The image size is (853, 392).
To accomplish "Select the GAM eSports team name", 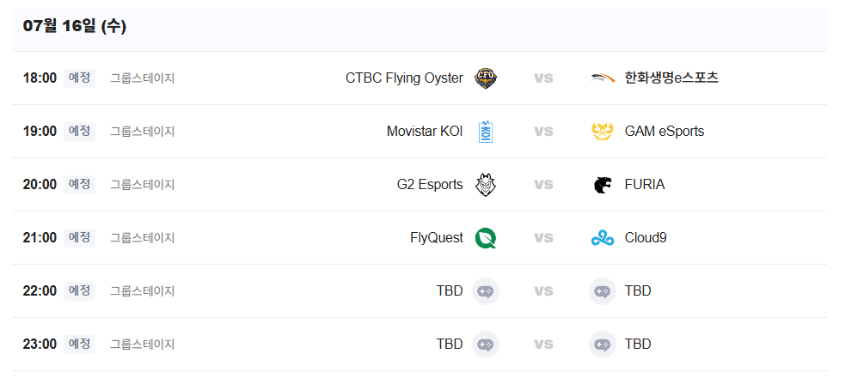I will (664, 132).
